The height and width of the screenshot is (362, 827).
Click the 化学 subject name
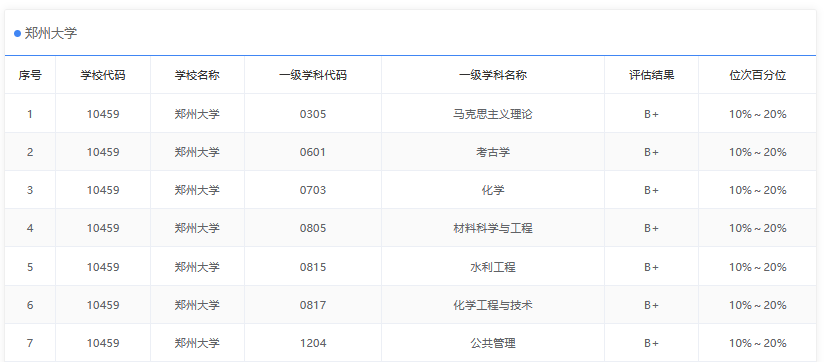(493, 190)
